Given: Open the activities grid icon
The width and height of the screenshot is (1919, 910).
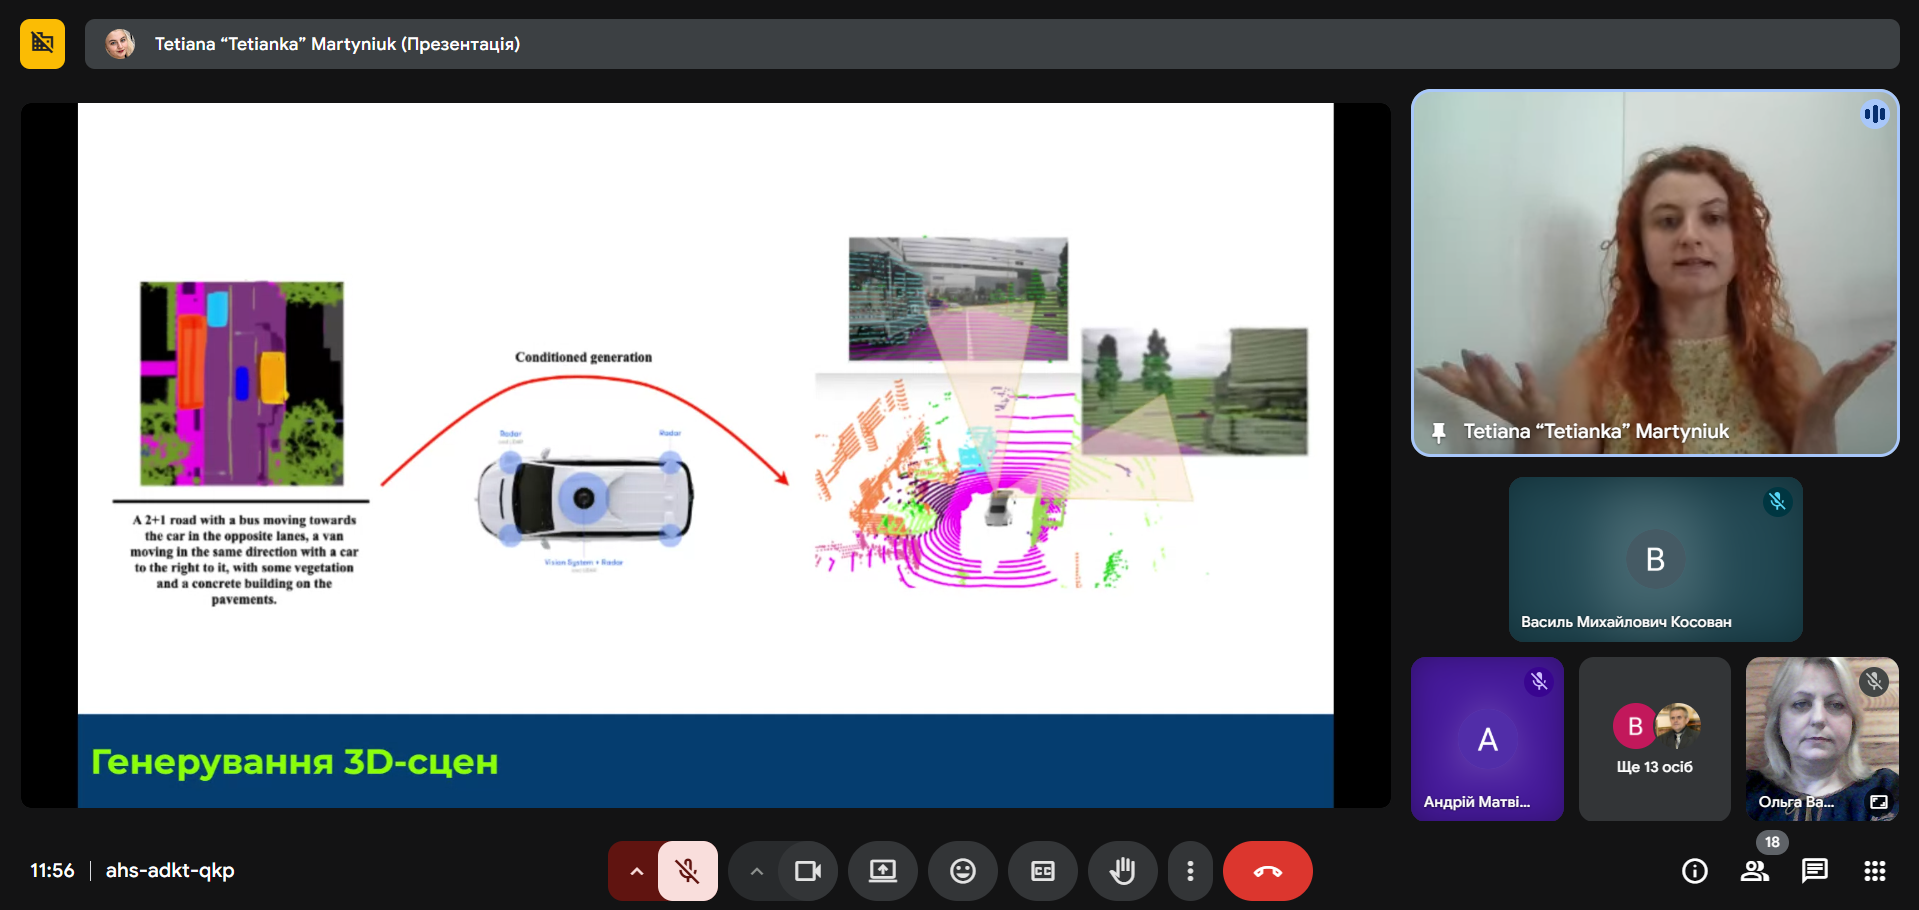Looking at the screenshot, I should tap(1875, 871).
